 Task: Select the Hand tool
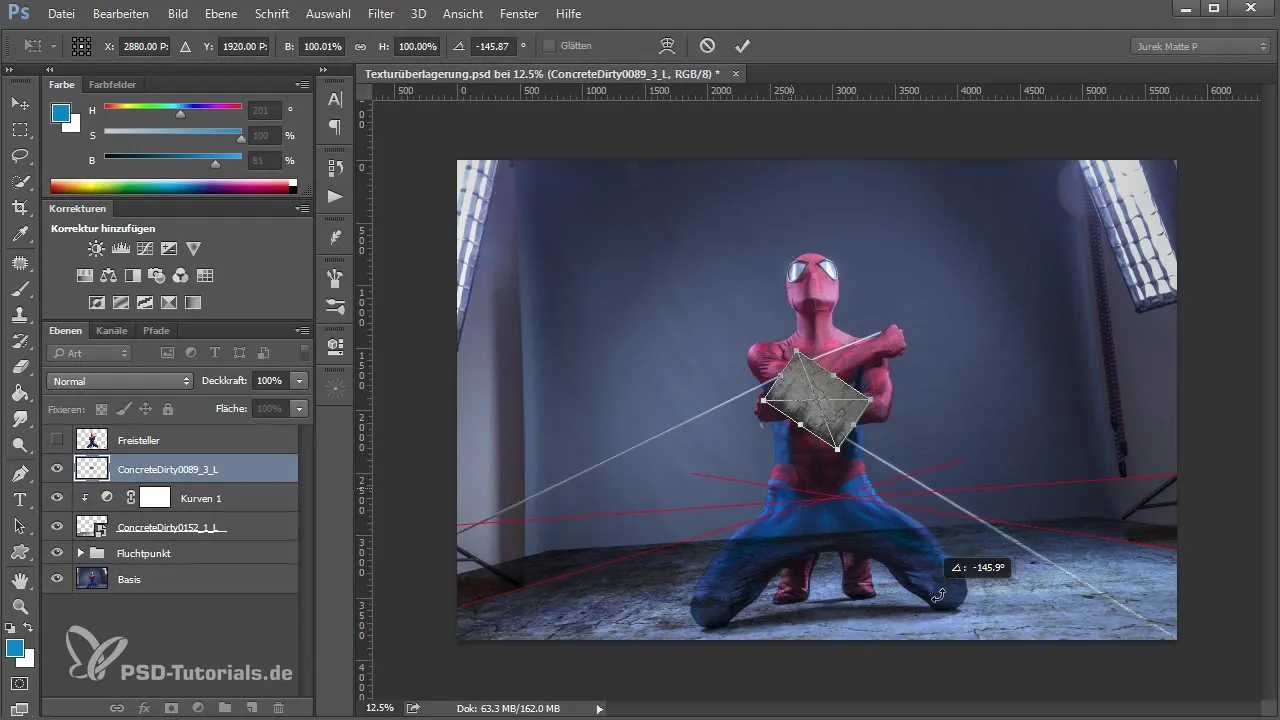coord(19,581)
